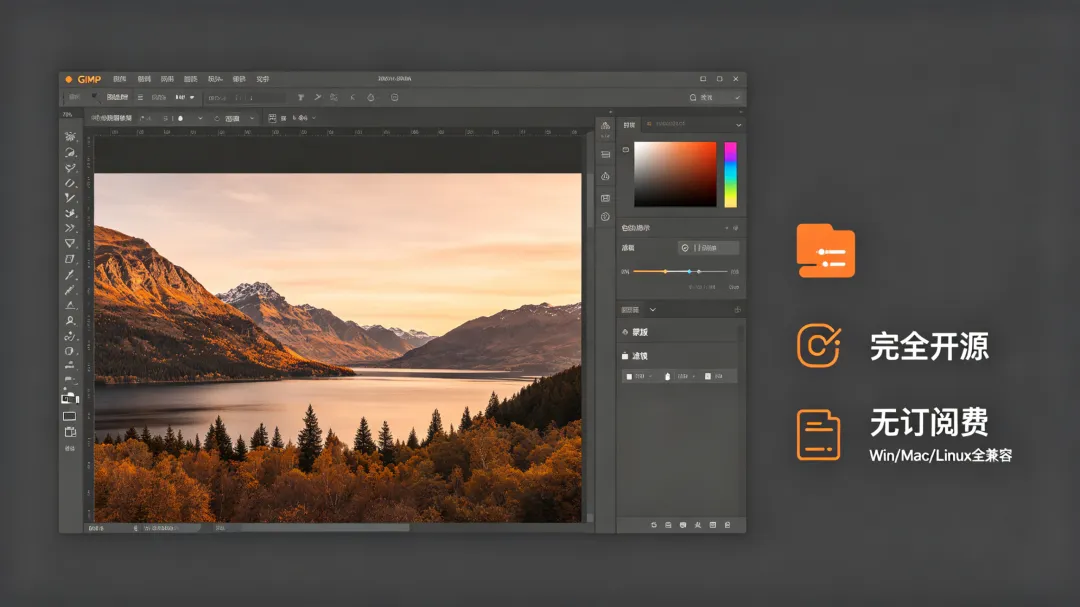Click the bottle icon in the row under 滤镜
The height and width of the screenshot is (607, 1080).
click(x=667, y=377)
